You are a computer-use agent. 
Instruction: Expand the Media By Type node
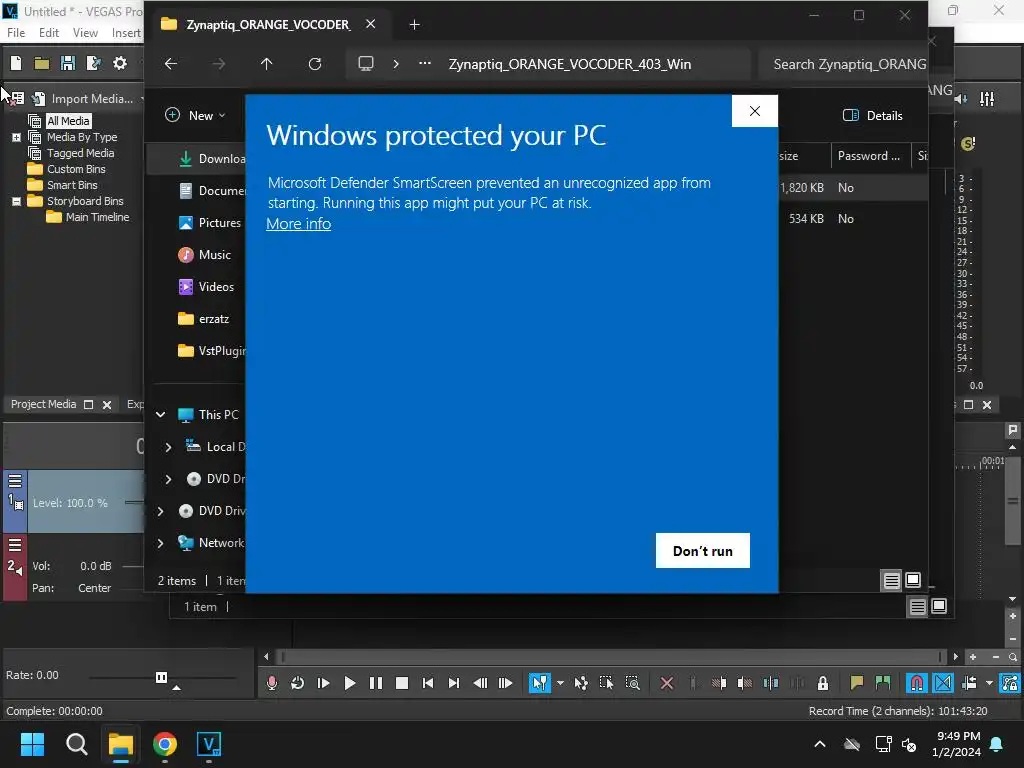click(x=16, y=137)
